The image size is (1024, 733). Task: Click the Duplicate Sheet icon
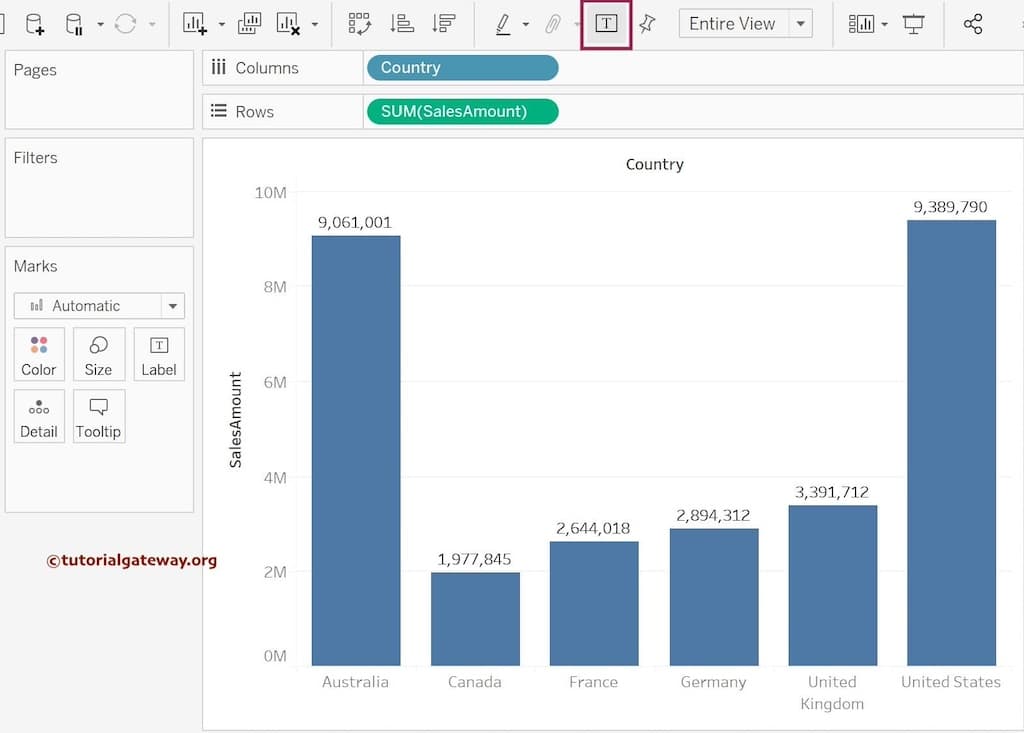click(250, 24)
